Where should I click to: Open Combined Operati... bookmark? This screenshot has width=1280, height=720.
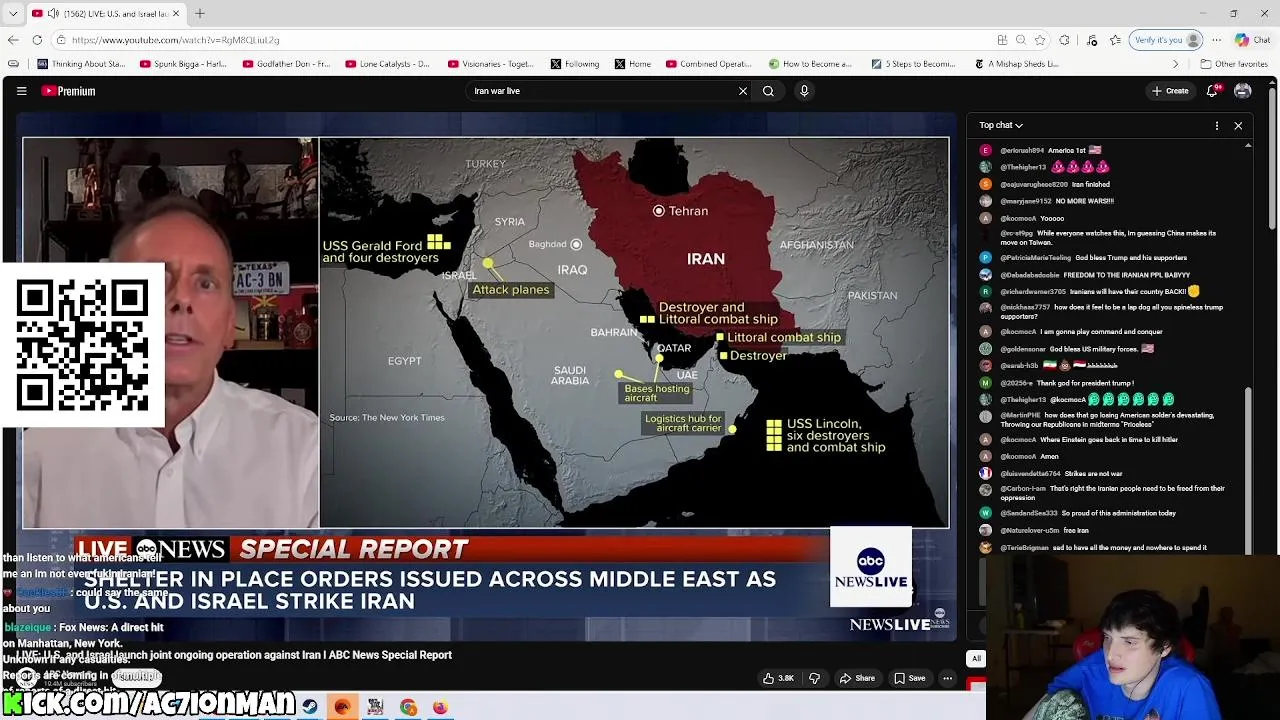pos(709,64)
